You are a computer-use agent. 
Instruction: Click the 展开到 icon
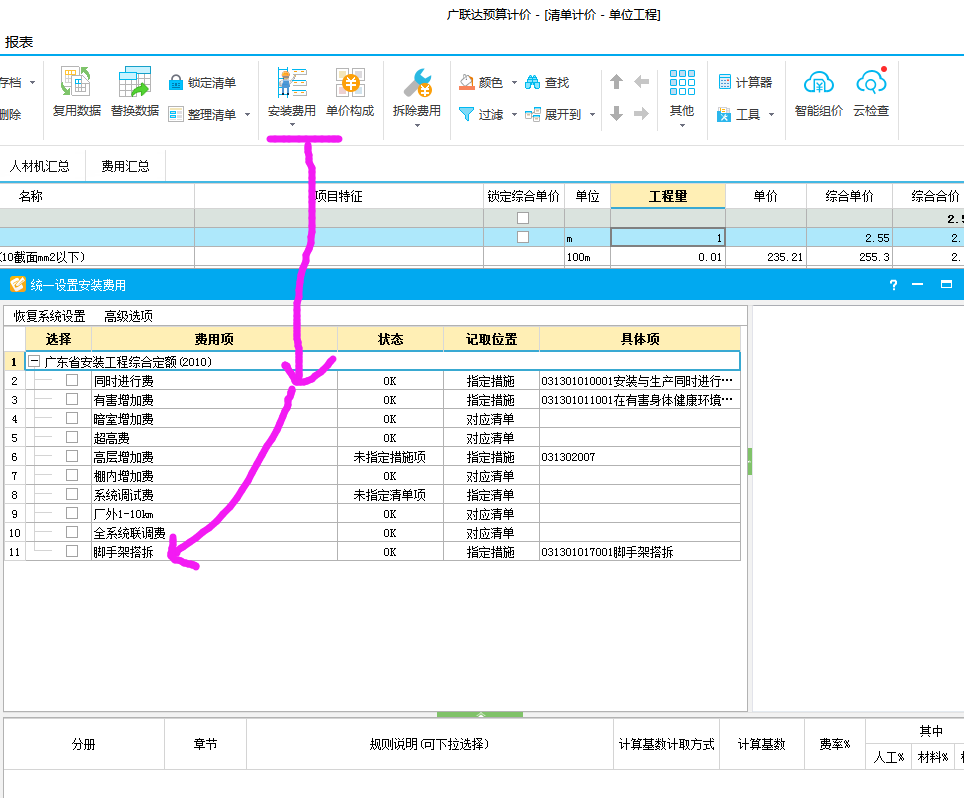click(532, 114)
